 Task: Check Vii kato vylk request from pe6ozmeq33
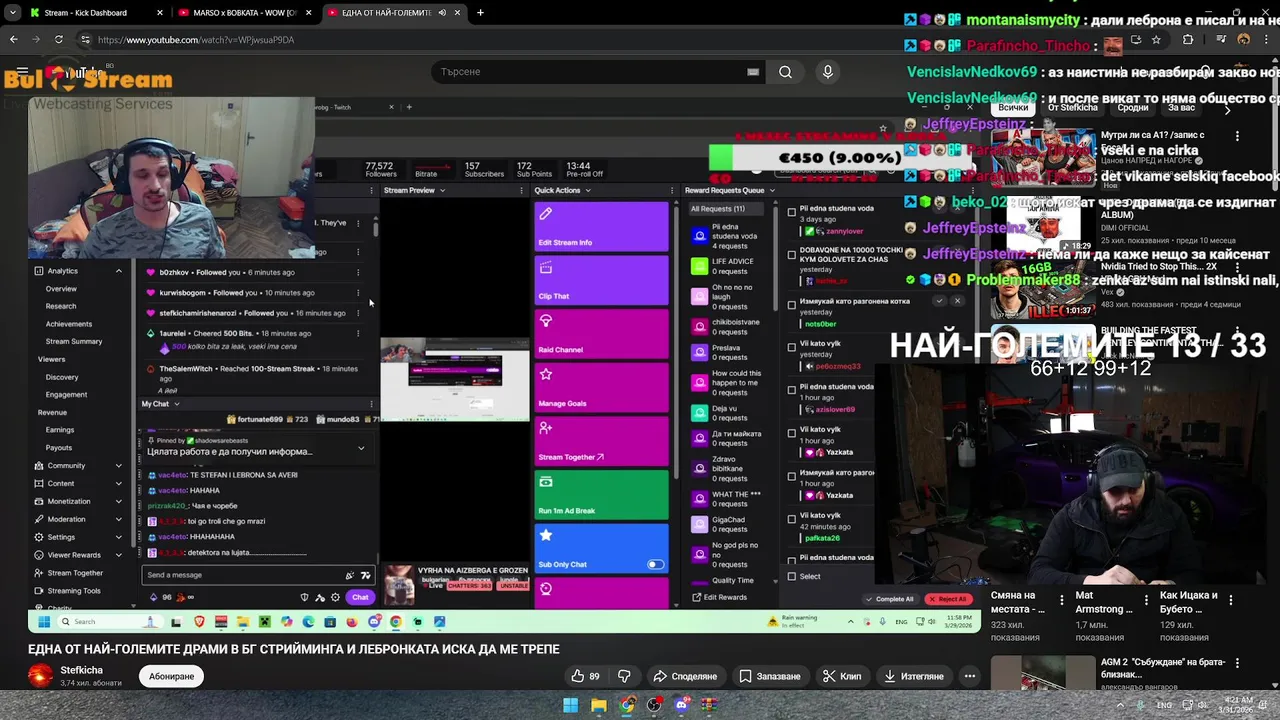tap(792, 347)
